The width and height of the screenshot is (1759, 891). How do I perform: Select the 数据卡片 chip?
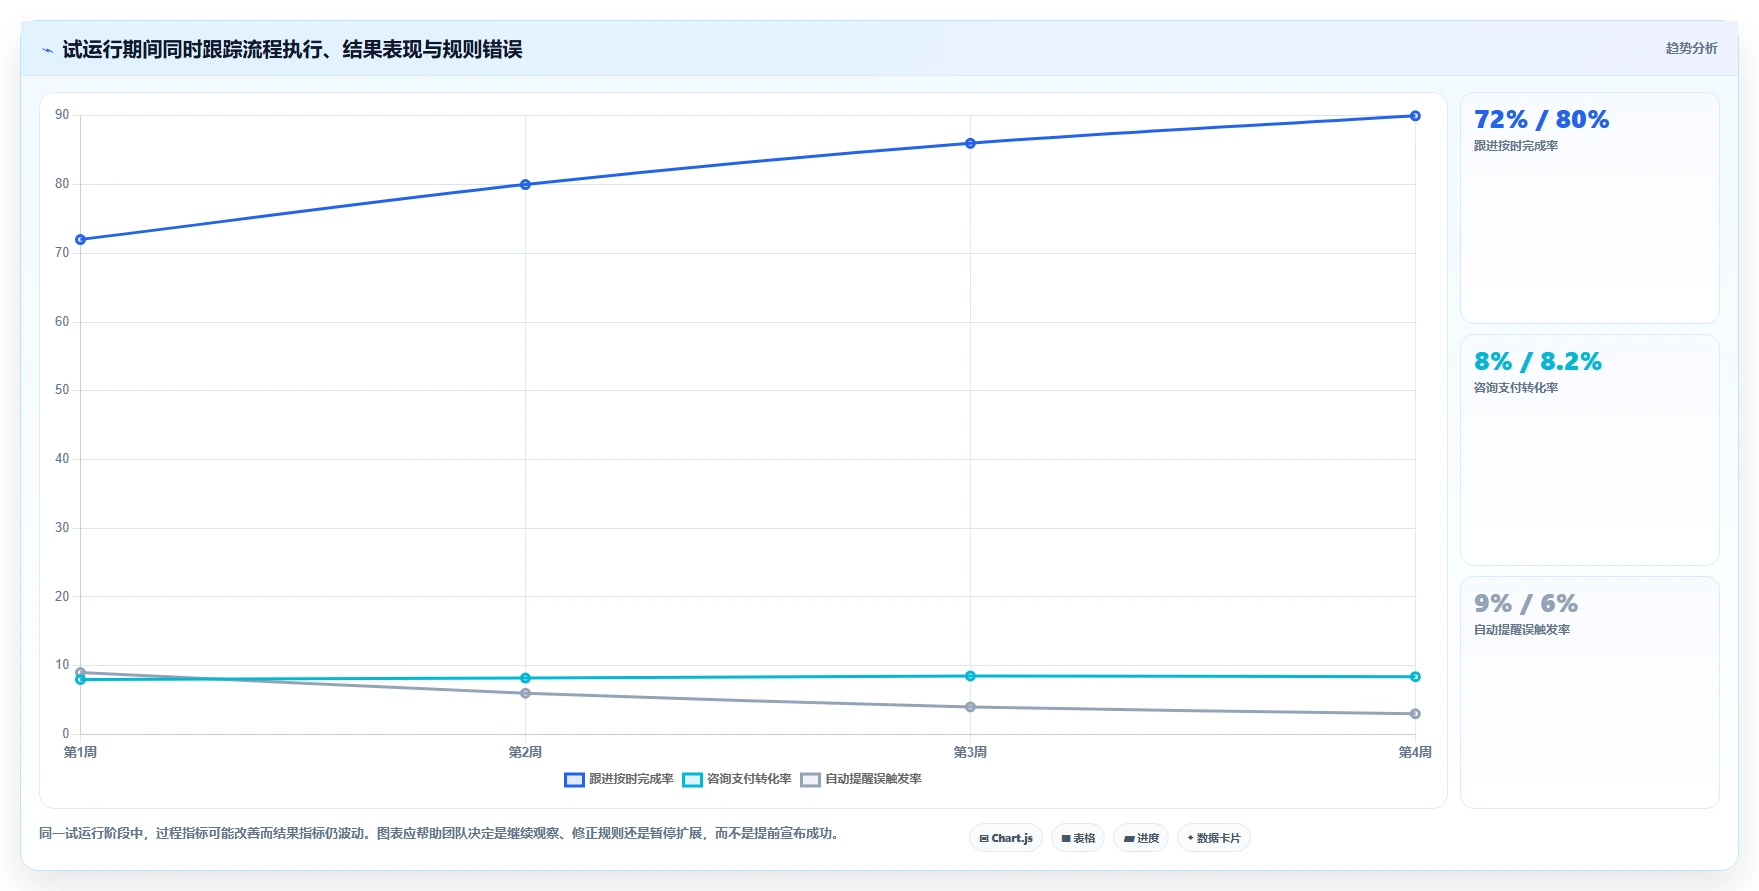(x=1214, y=838)
